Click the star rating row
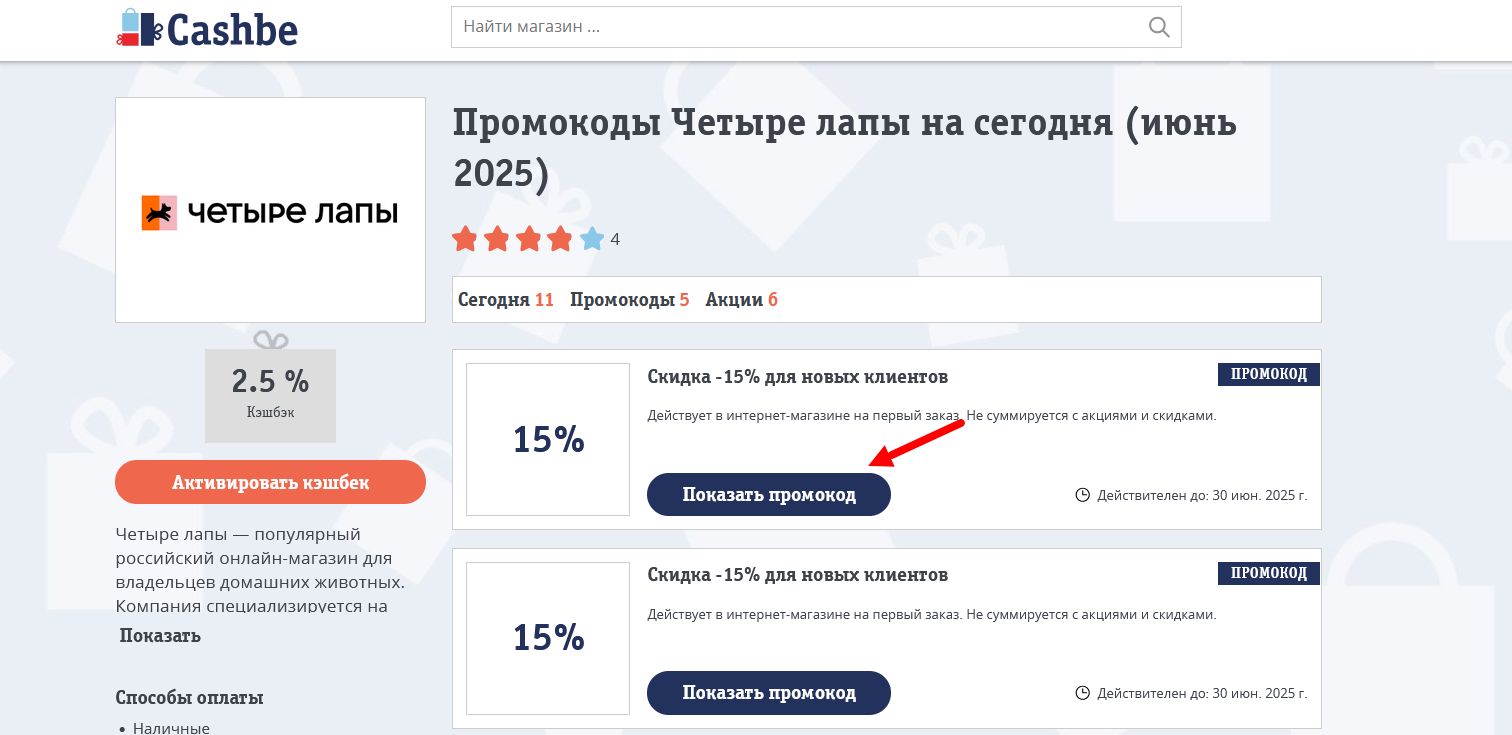 tap(528, 239)
